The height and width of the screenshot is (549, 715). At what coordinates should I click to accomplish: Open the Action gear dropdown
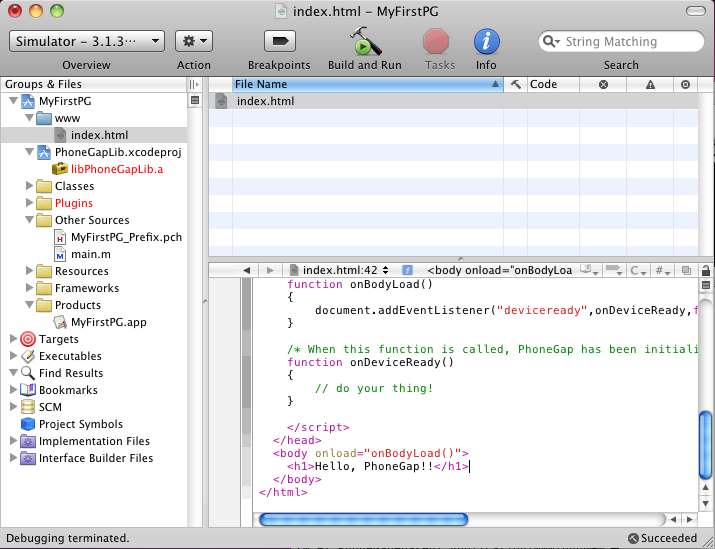[x=194, y=41]
